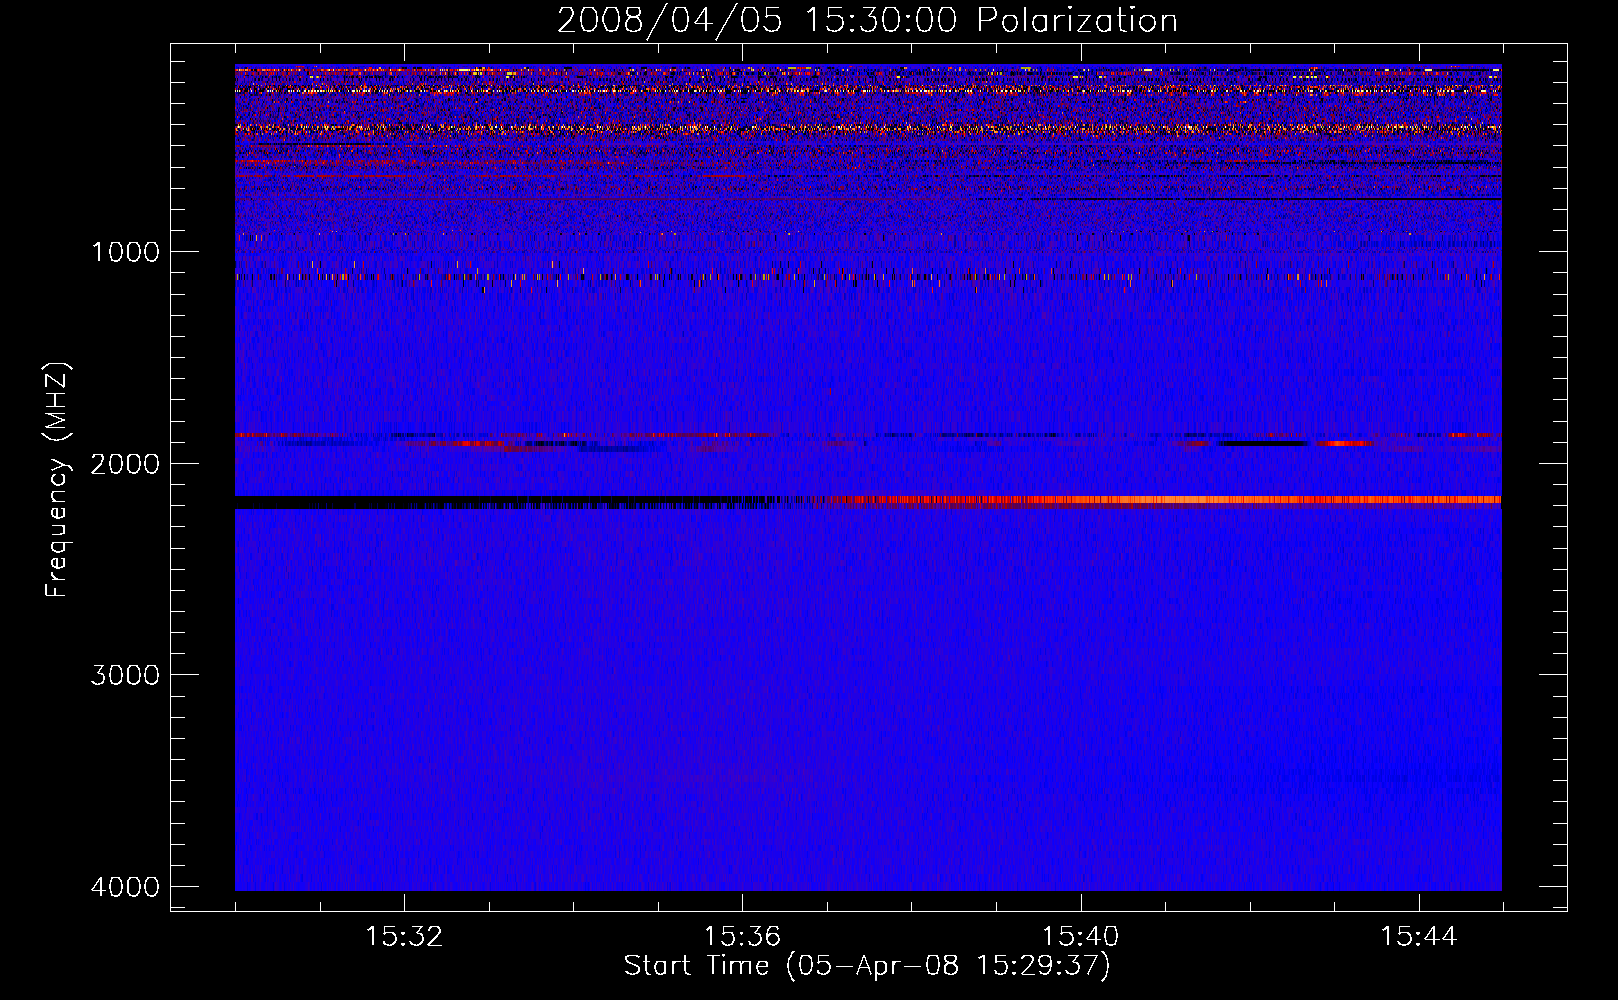Click the short black streak near 15:42
The image size is (1618, 1000).
coord(1262,443)
